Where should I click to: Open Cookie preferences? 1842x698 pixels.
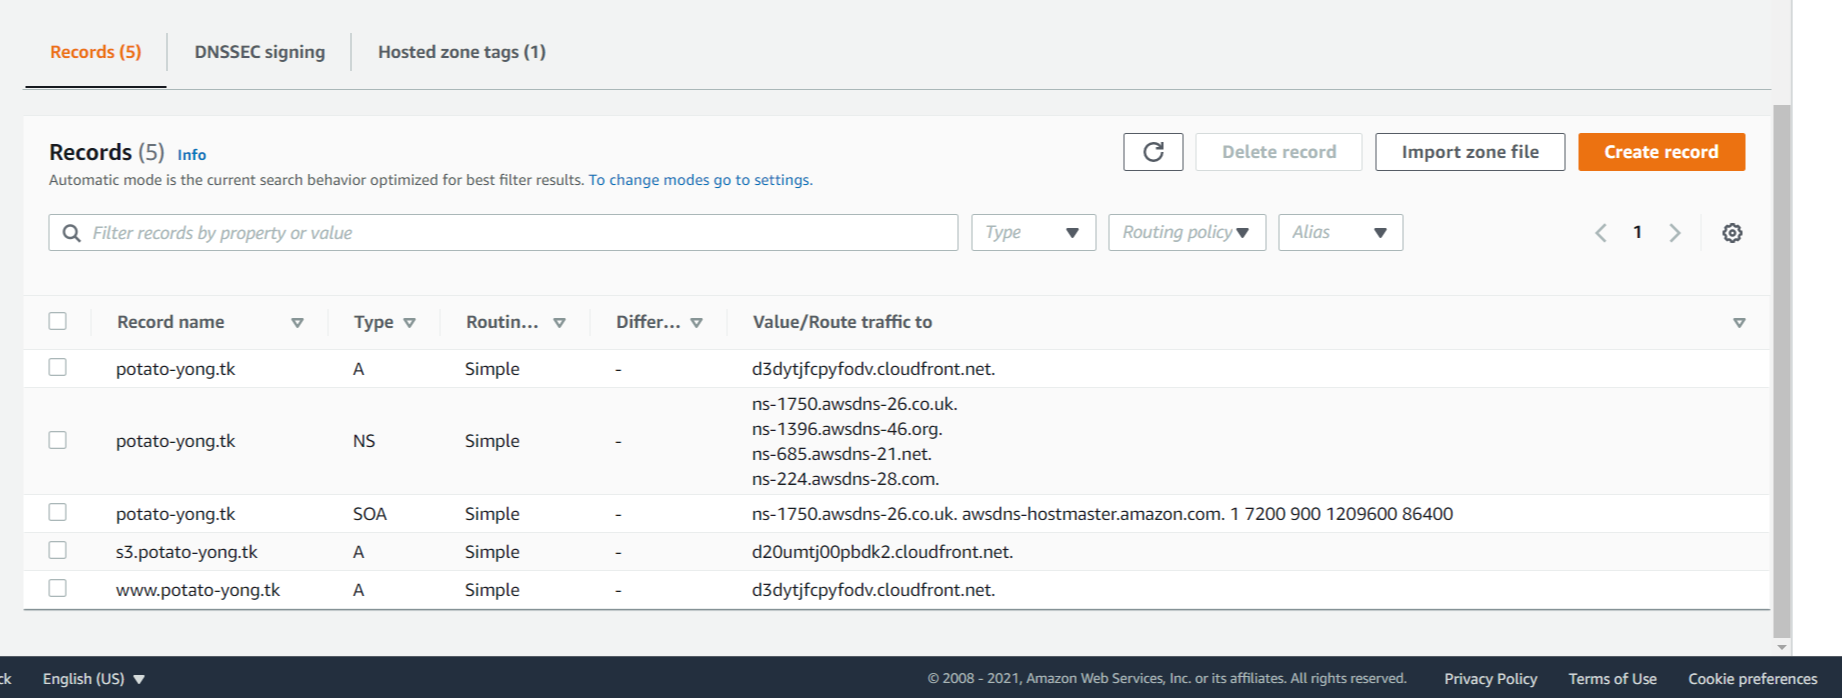coord(1752,679)
